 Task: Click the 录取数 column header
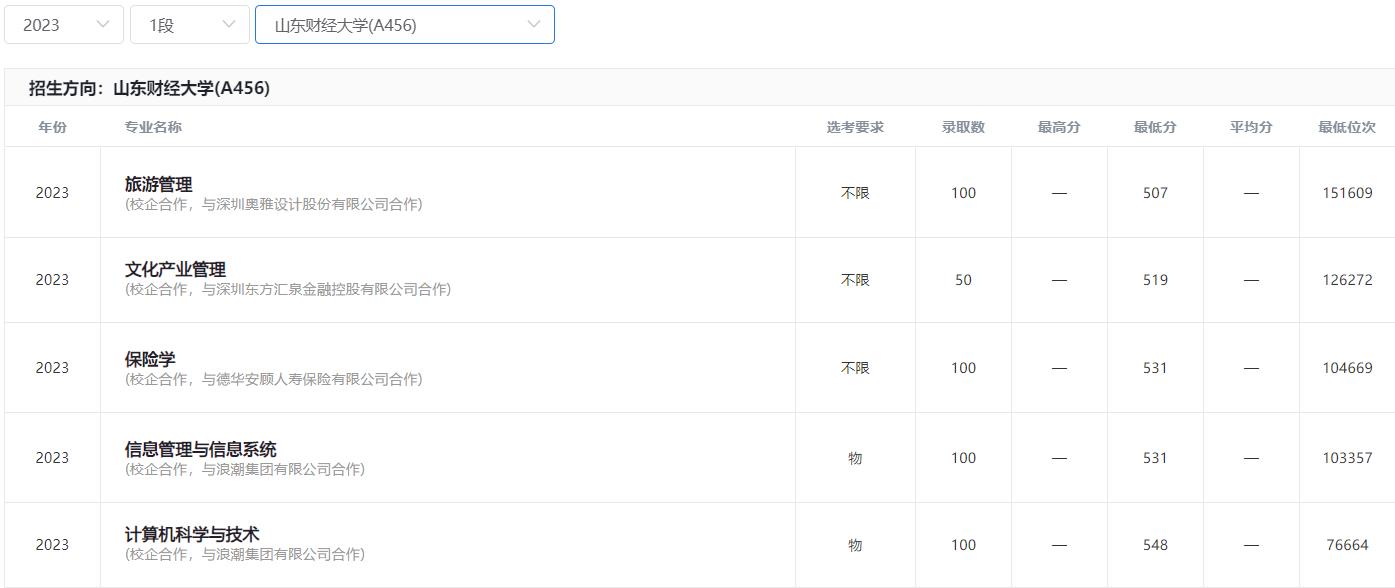(963, 127)
